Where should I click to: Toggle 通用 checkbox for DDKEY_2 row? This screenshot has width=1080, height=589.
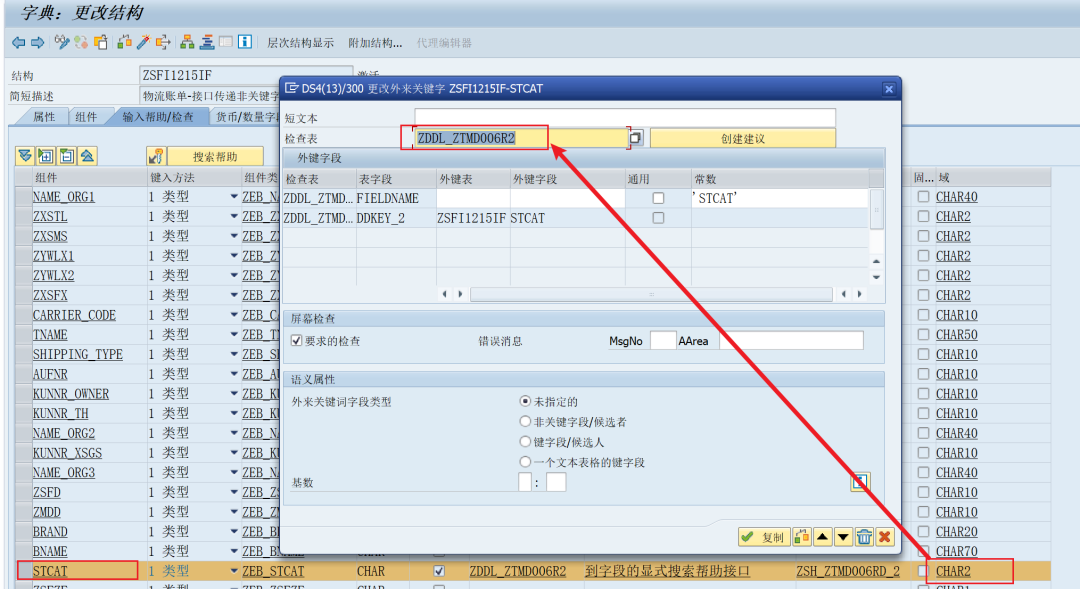[658, 218]
